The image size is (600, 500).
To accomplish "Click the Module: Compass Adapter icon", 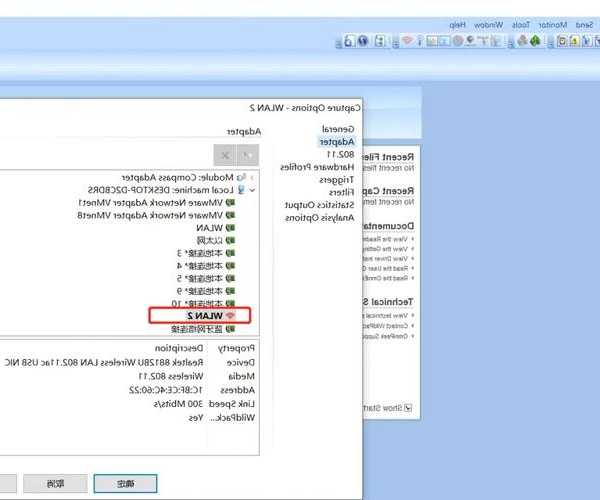I will (240, 176).
